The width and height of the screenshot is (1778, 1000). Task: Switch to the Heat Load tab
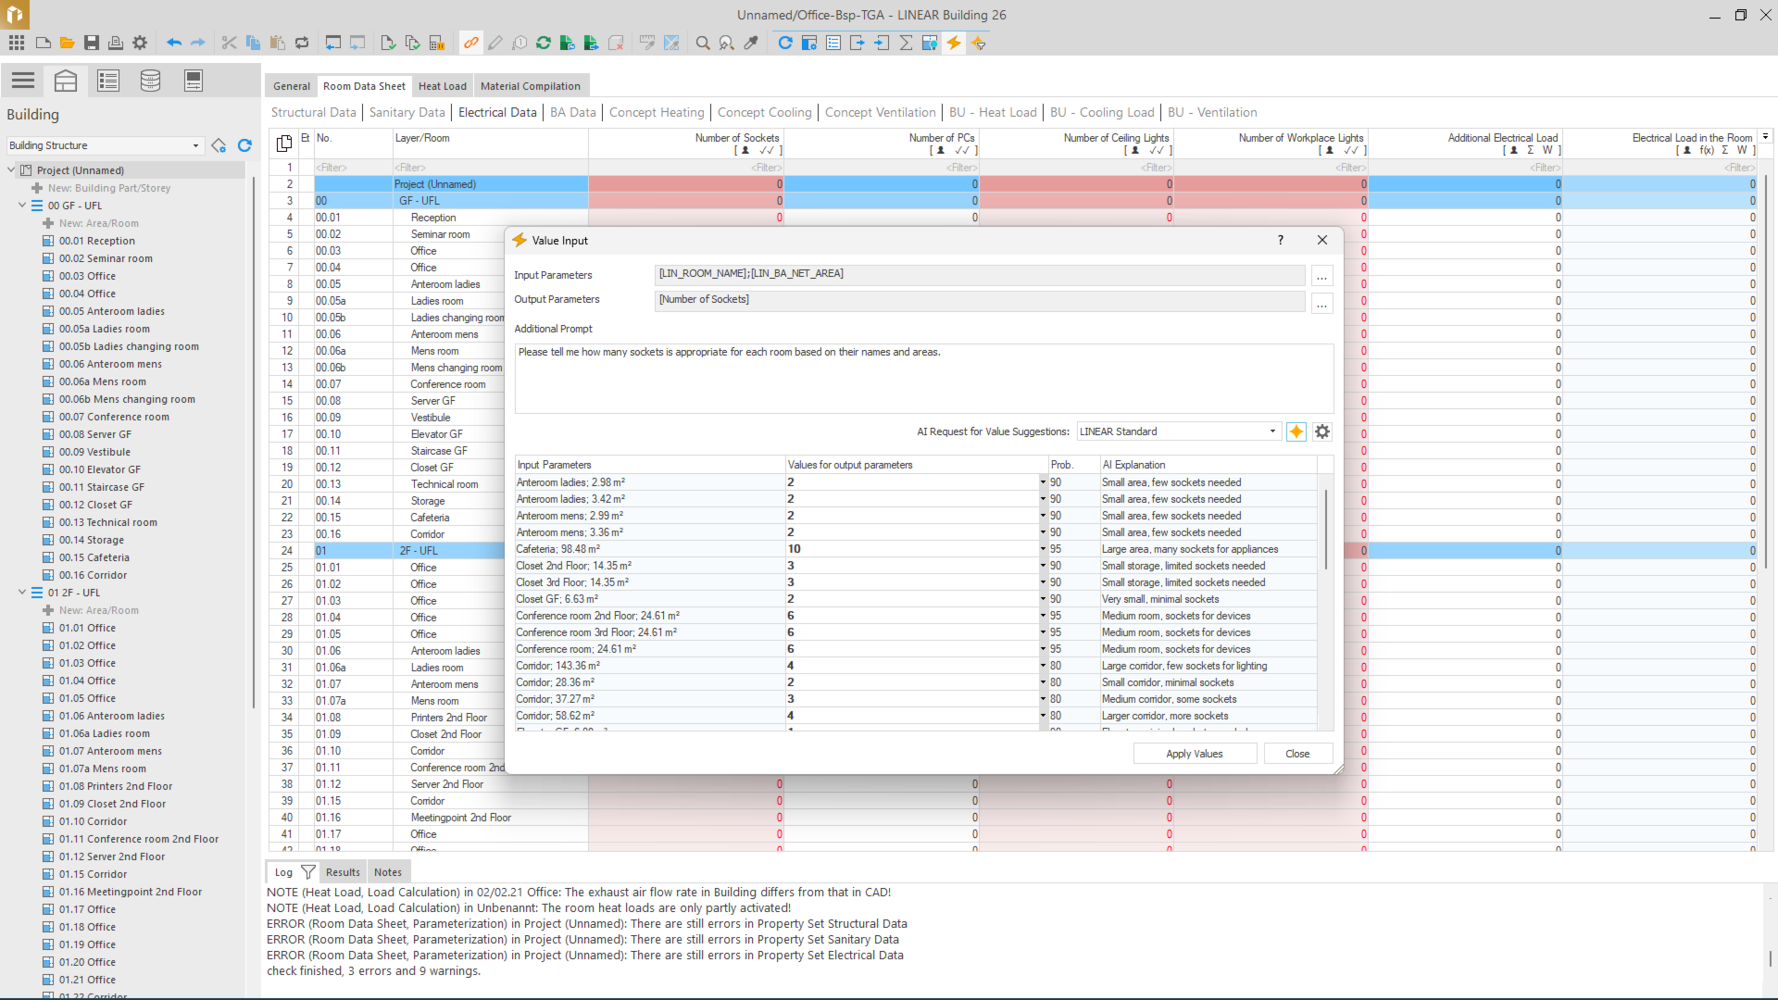click(x=442, y=86)
